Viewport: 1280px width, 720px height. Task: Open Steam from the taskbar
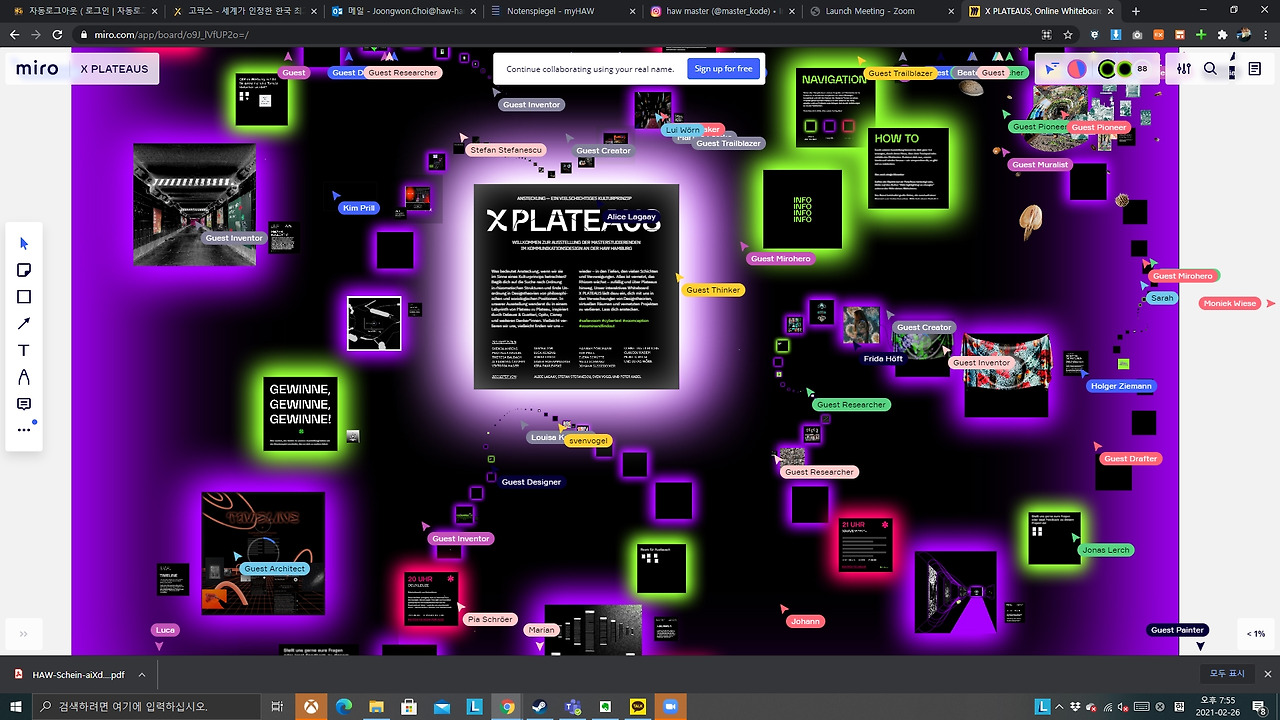click(x=540, y=706)
